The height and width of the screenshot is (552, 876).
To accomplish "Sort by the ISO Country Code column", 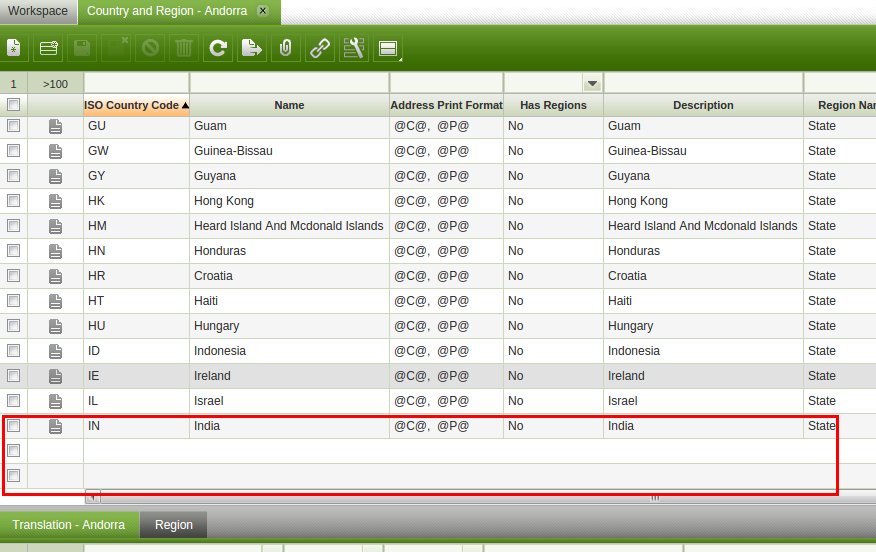I will point(136,105).
